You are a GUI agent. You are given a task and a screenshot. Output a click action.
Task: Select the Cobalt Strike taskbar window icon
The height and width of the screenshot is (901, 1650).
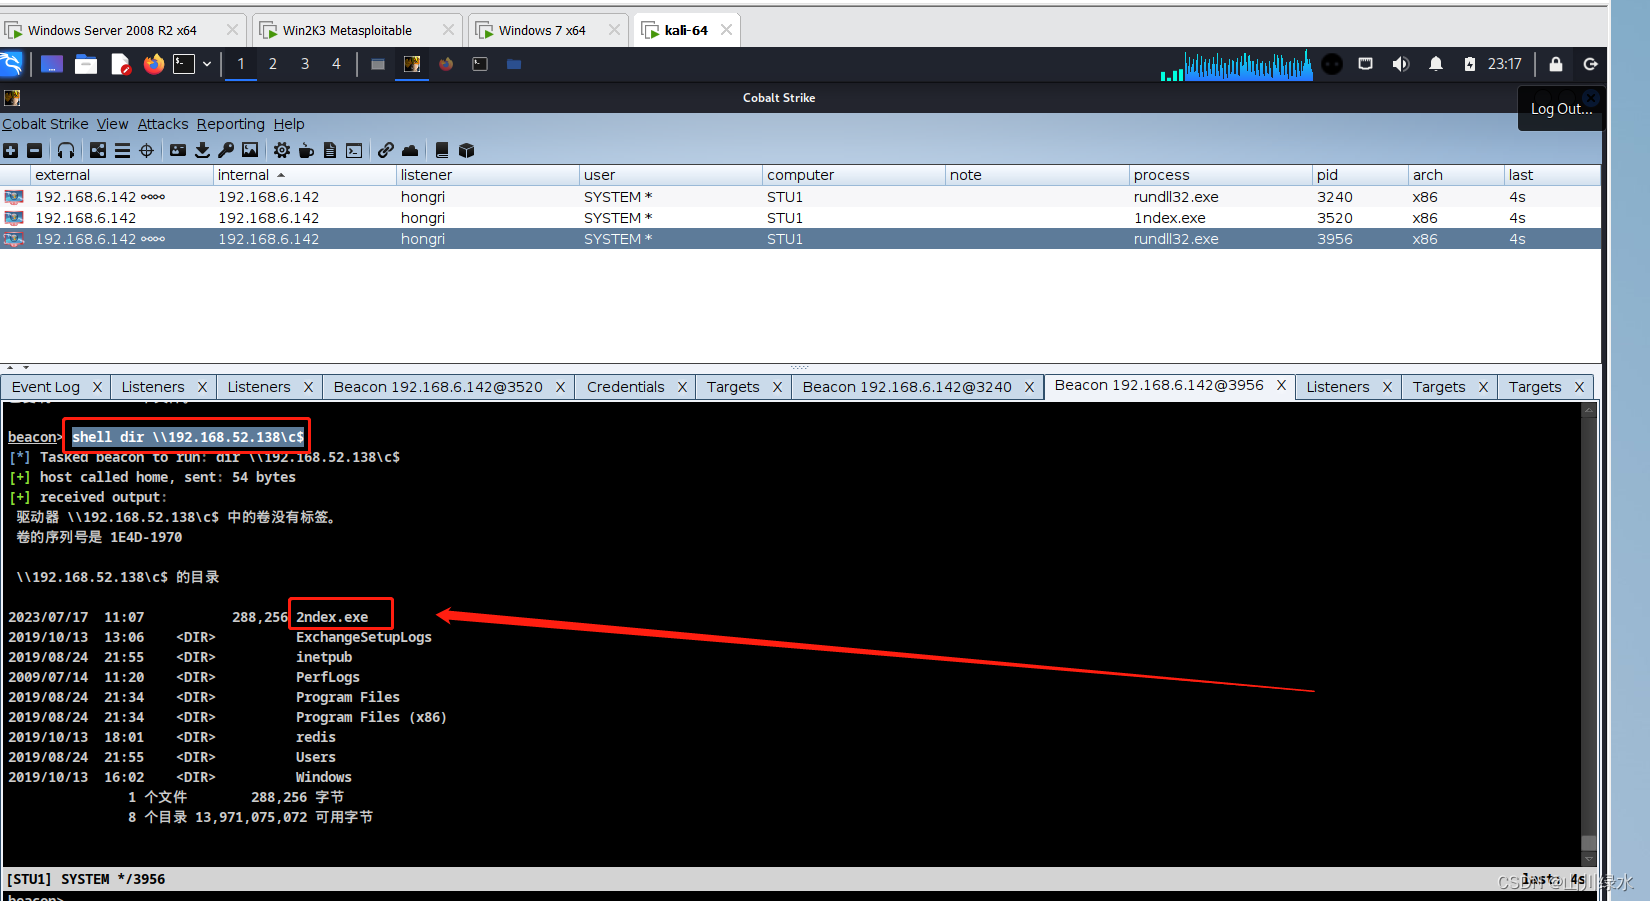(411, 64)
